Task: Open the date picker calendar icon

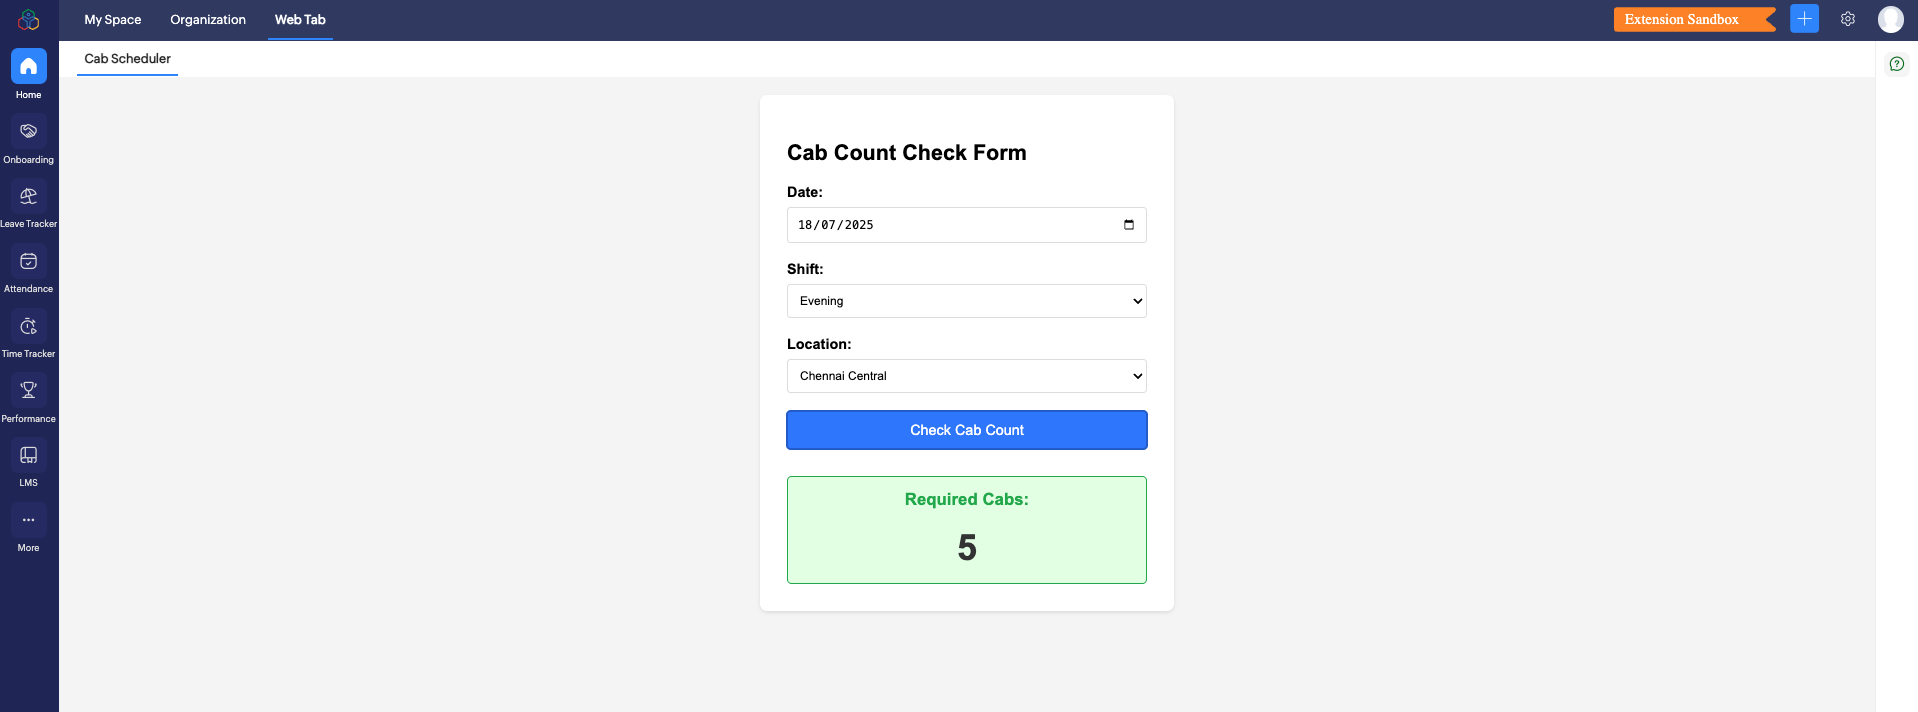Action: (1129, 225)
